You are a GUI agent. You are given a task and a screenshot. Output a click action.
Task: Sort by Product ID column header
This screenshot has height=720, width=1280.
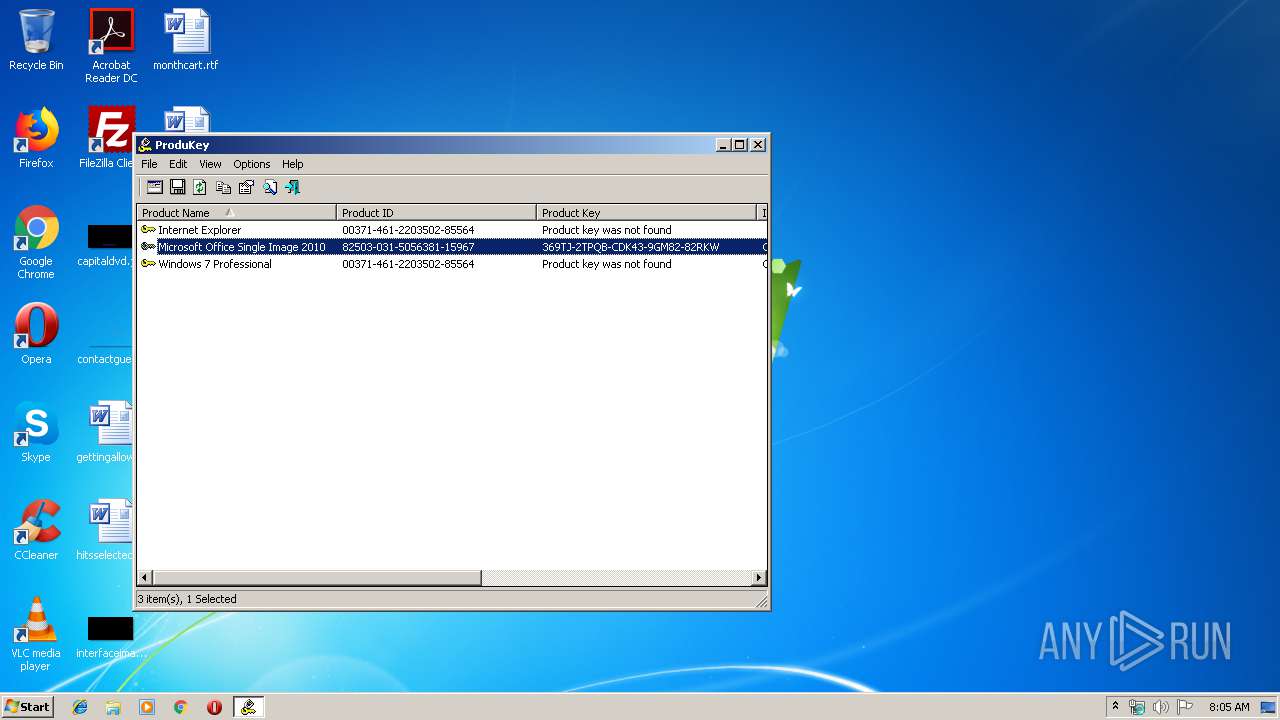[x=437, y=212]
